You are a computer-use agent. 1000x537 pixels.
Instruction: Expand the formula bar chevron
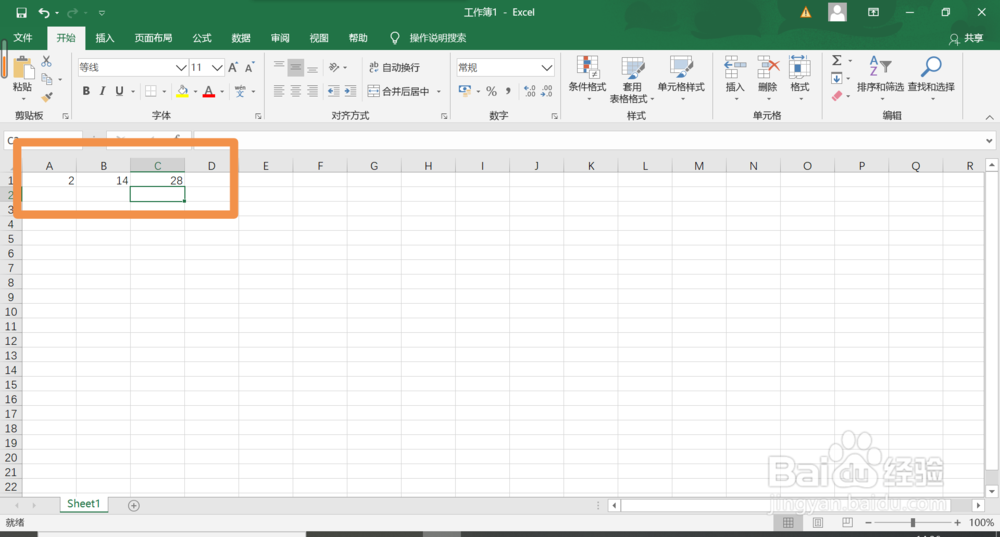coord(989,140)
